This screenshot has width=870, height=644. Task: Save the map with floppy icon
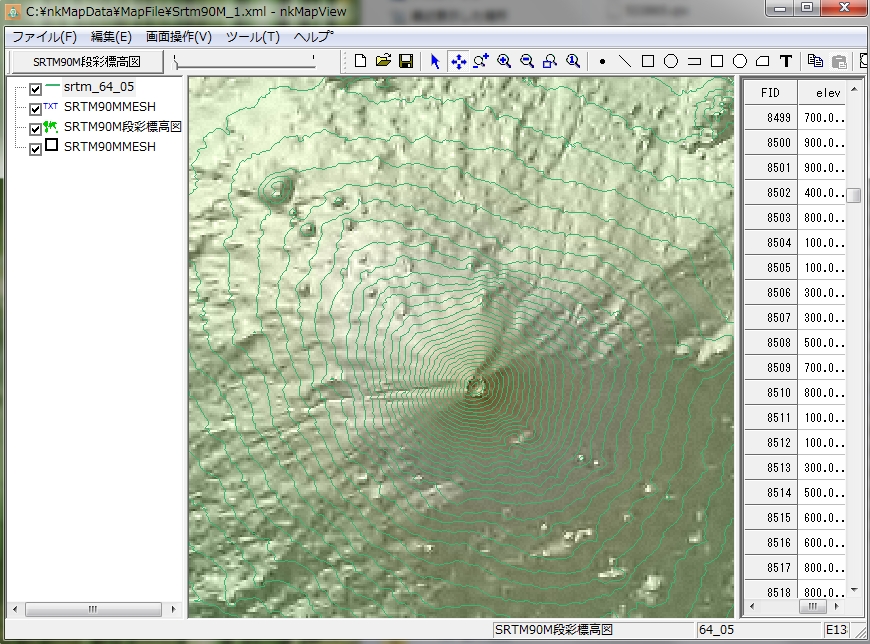[405, 61]
